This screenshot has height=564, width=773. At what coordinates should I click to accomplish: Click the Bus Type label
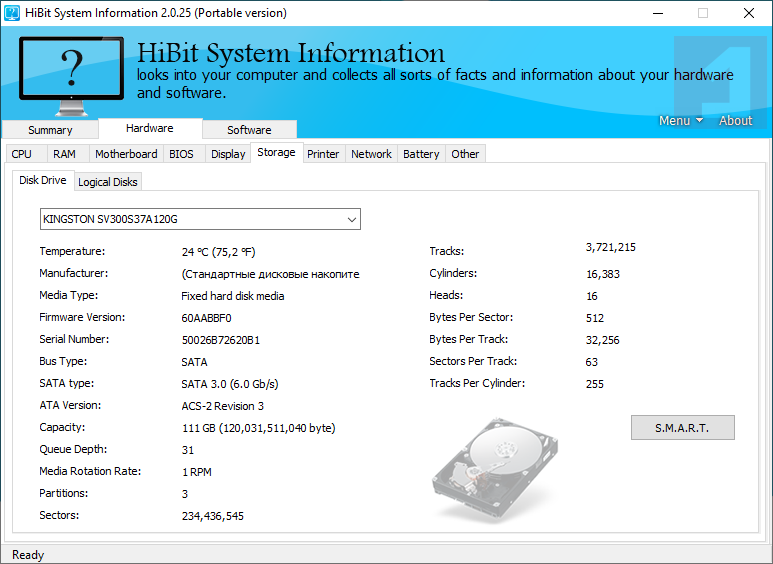63,361
